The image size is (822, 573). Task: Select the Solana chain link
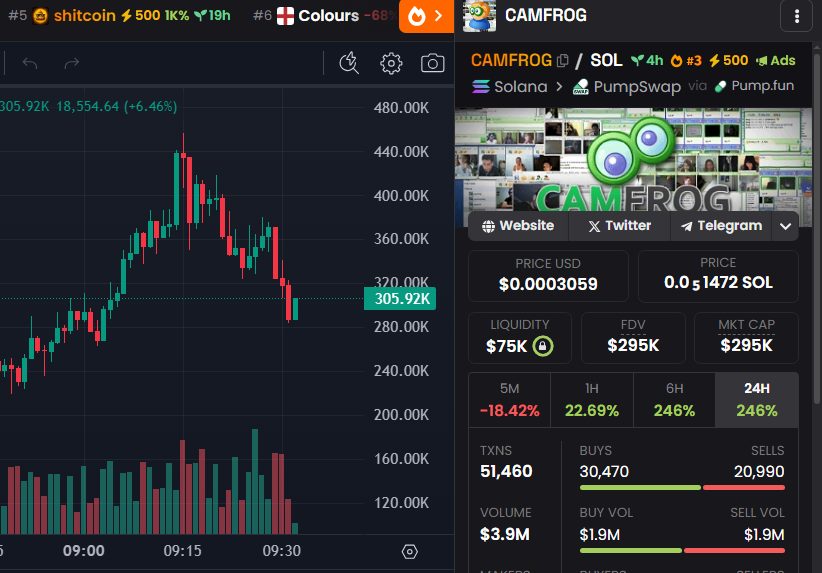[x=510, y=87]
